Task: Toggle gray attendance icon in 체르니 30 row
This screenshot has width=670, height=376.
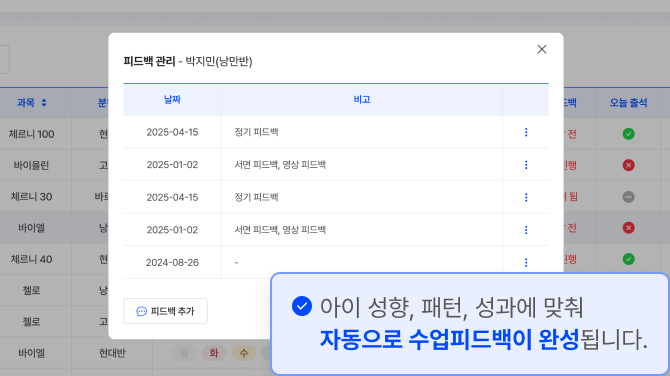Action: [629, 197]
